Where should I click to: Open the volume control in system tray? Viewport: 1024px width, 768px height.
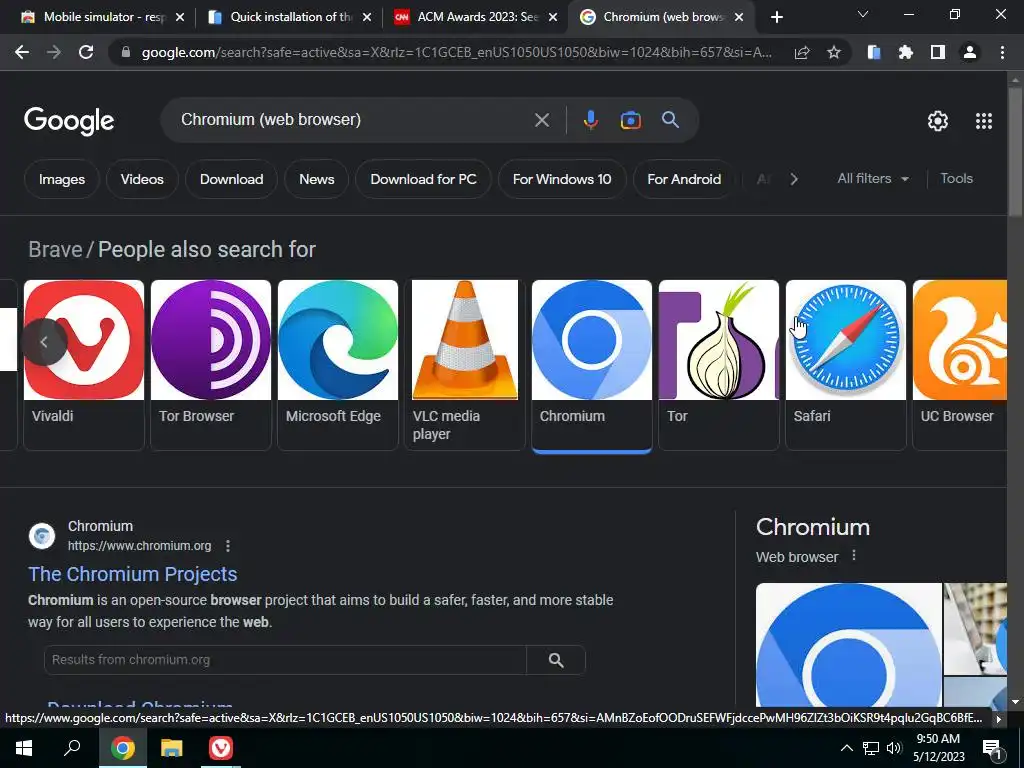point(893,748)
